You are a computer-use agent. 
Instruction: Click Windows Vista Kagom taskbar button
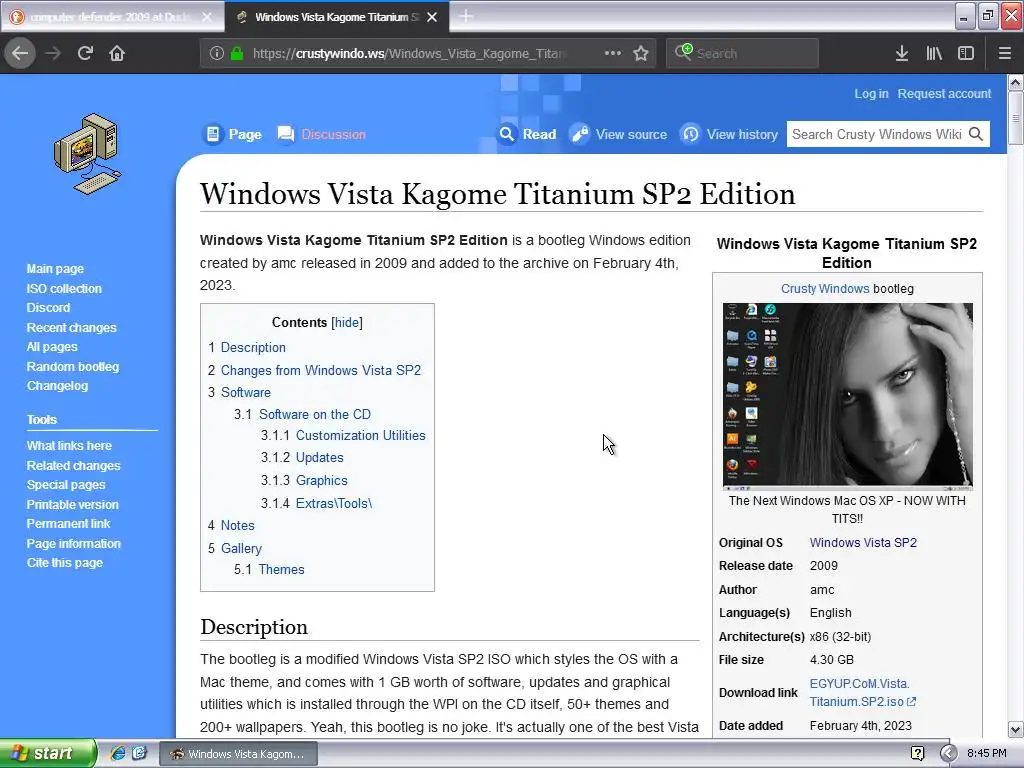[238, 754]
